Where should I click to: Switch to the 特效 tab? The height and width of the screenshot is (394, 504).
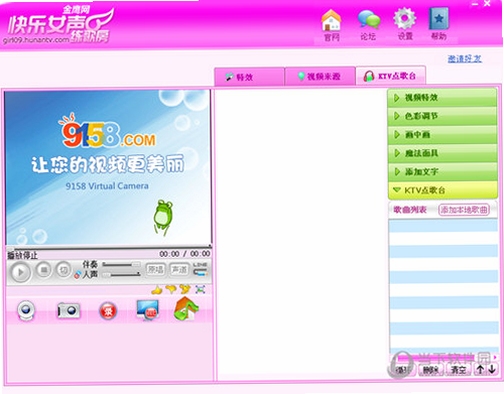coord(249,77)
